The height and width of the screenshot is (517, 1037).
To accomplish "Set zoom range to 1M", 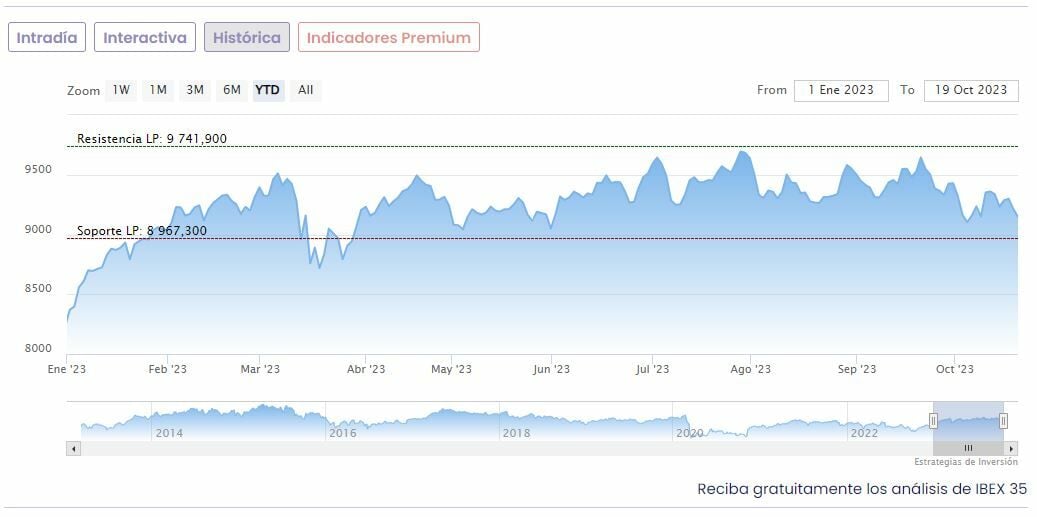I will click(158, 90).
